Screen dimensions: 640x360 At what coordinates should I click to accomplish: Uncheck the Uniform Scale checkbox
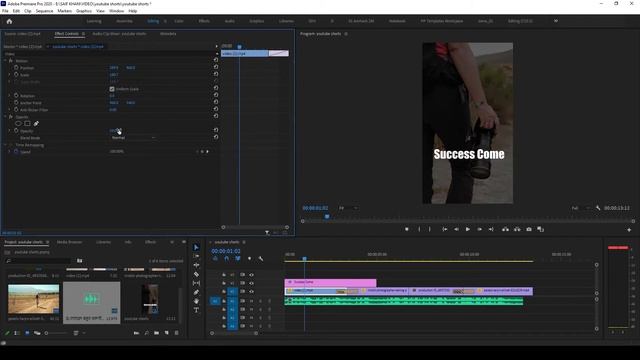coord(112,89)
